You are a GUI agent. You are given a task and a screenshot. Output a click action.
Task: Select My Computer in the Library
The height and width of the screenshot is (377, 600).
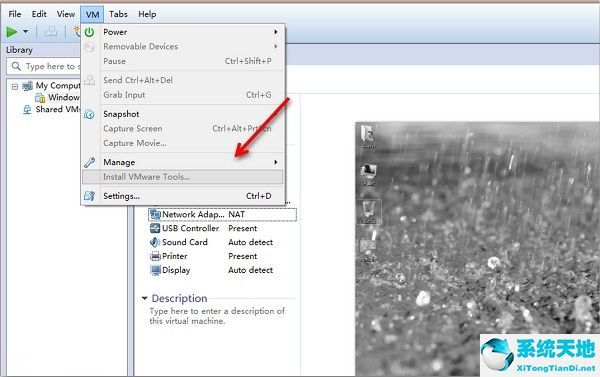(57, 86)
